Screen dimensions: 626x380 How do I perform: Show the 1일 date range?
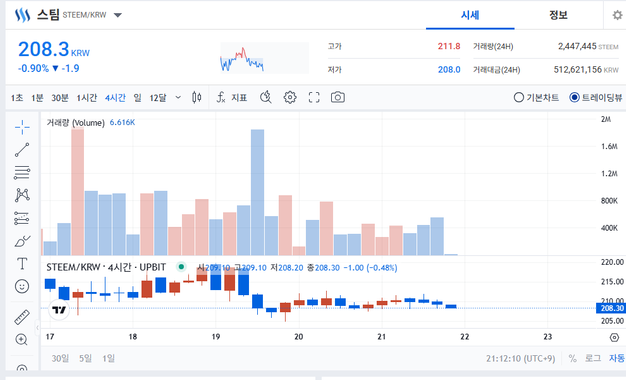pyautogui.click(x=108, y=358)
